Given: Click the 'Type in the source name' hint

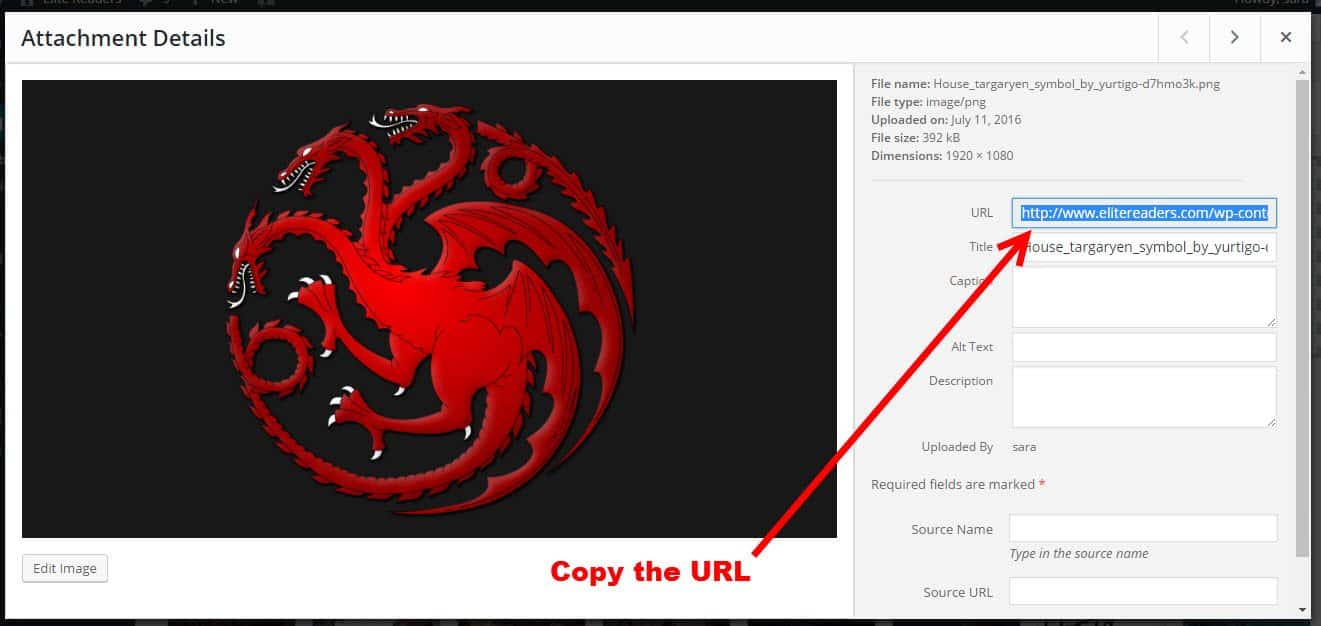Looking at the screenshot, I should [1079, 554].
